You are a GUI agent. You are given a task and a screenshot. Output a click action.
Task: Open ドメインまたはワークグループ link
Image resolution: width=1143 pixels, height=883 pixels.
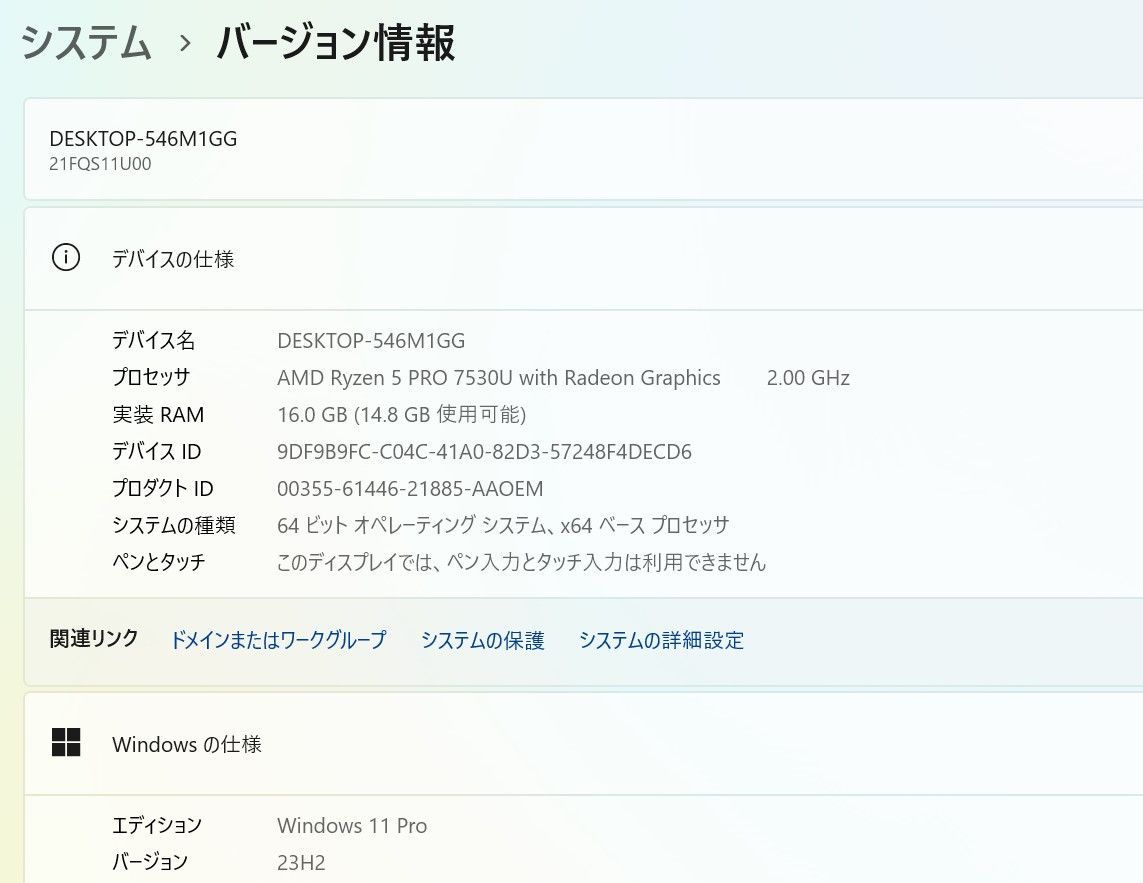point(278,639)
